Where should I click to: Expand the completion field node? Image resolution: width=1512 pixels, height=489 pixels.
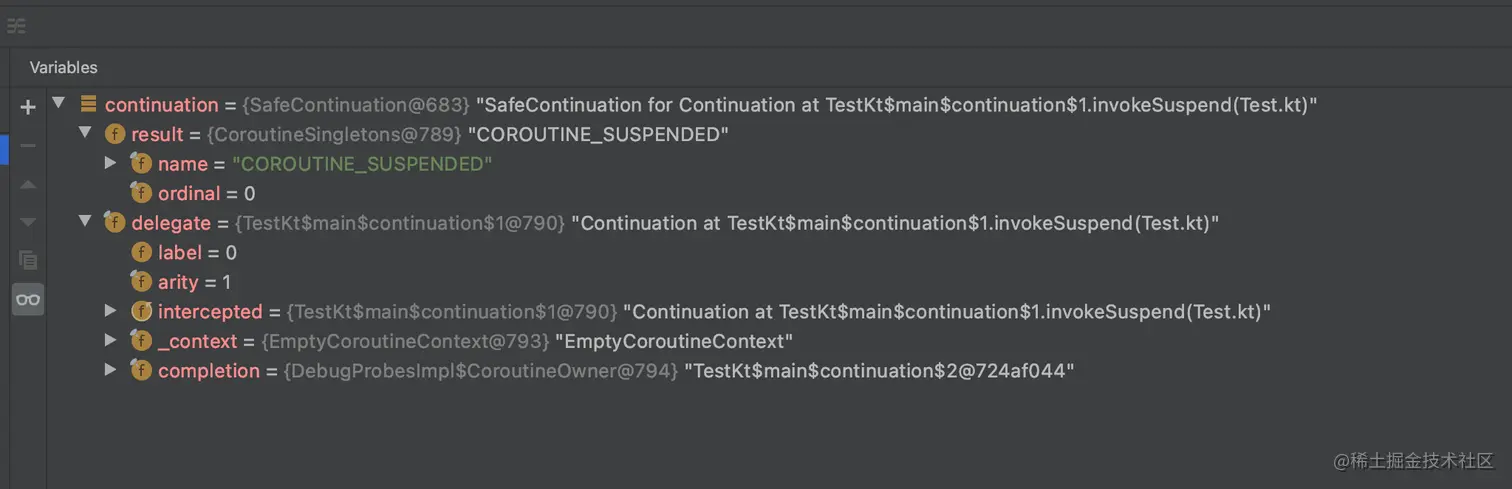[x=111, y=370]
